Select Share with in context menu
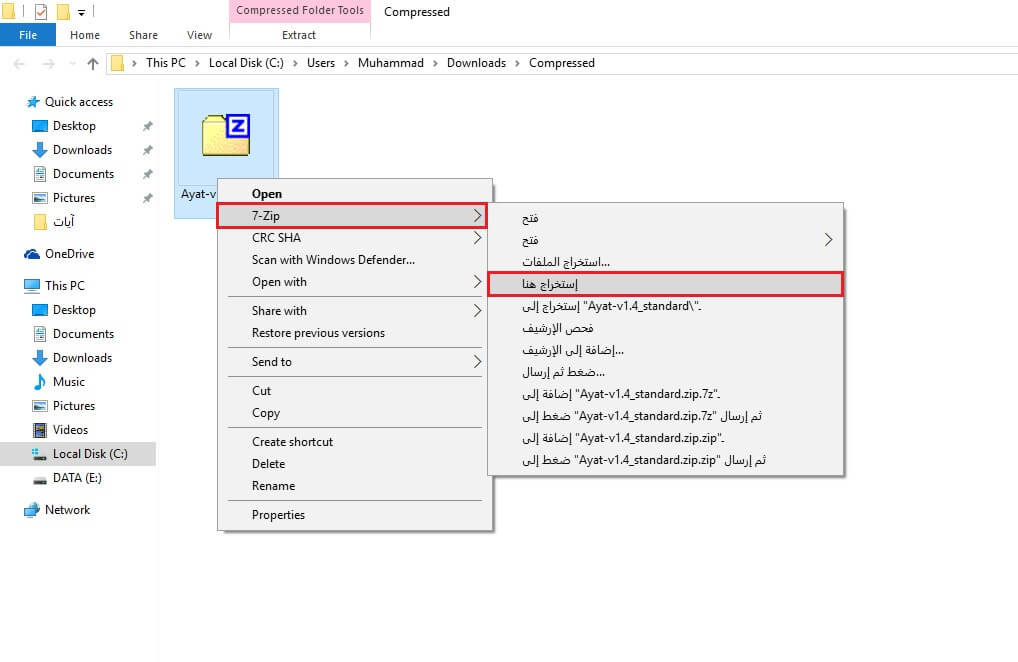 click(x=354, y=311)
